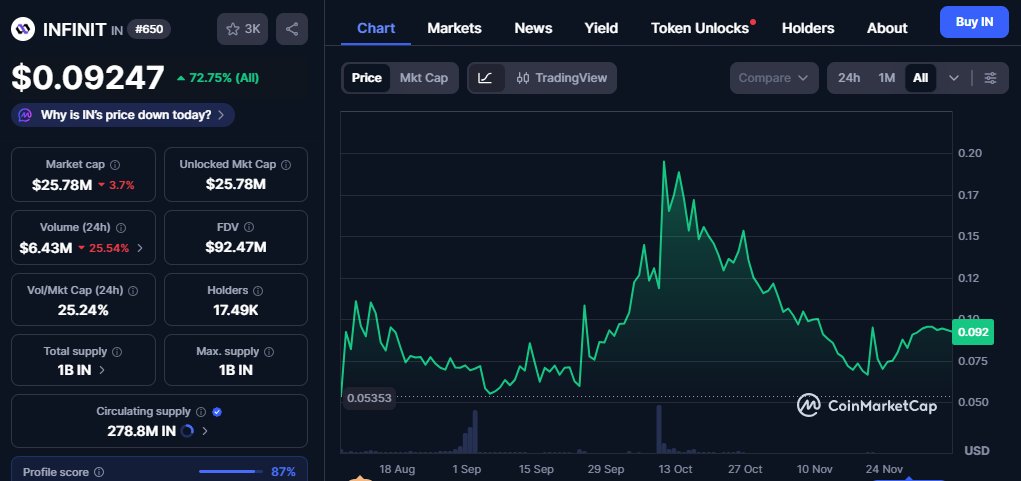Open the Yield tab

[x=601, y=28]
